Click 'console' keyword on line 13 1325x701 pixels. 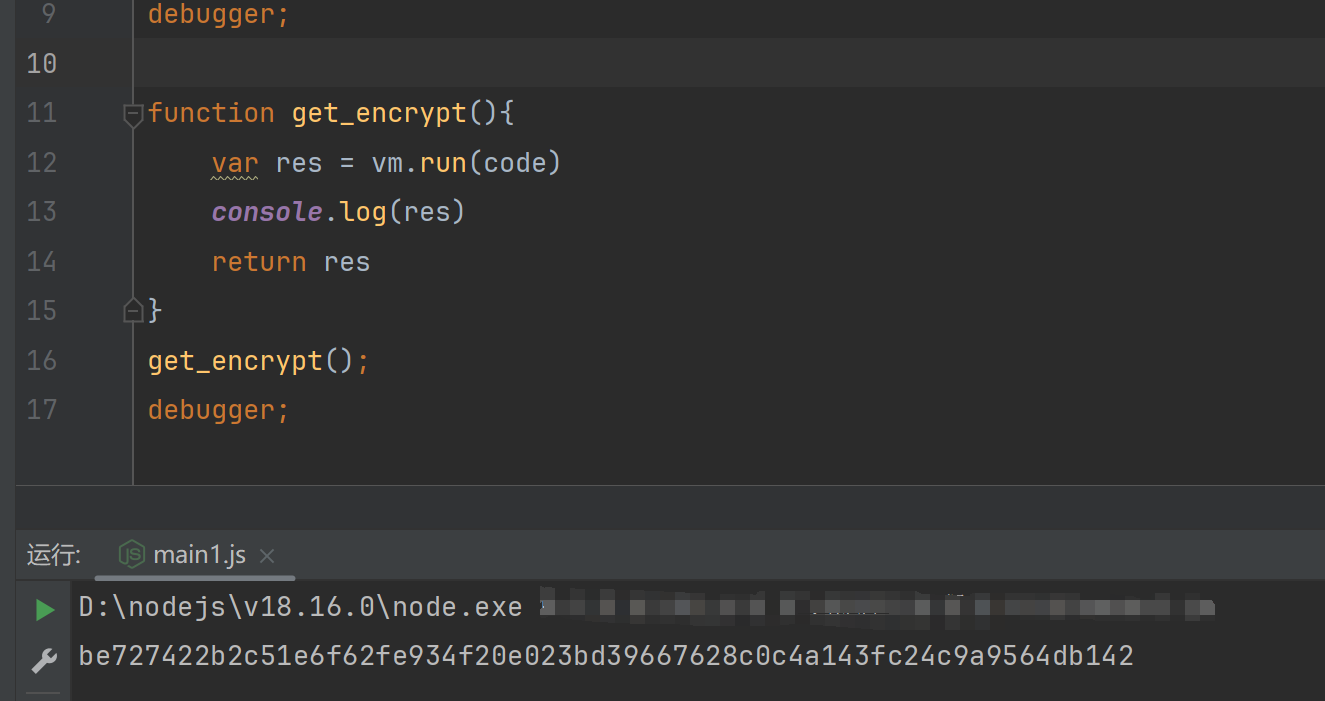267,212
